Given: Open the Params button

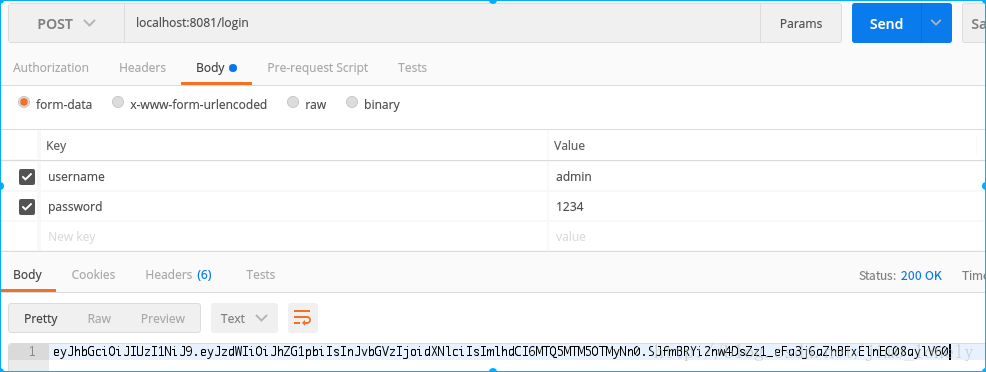Looking at the screenshot, I should (801, 23).
